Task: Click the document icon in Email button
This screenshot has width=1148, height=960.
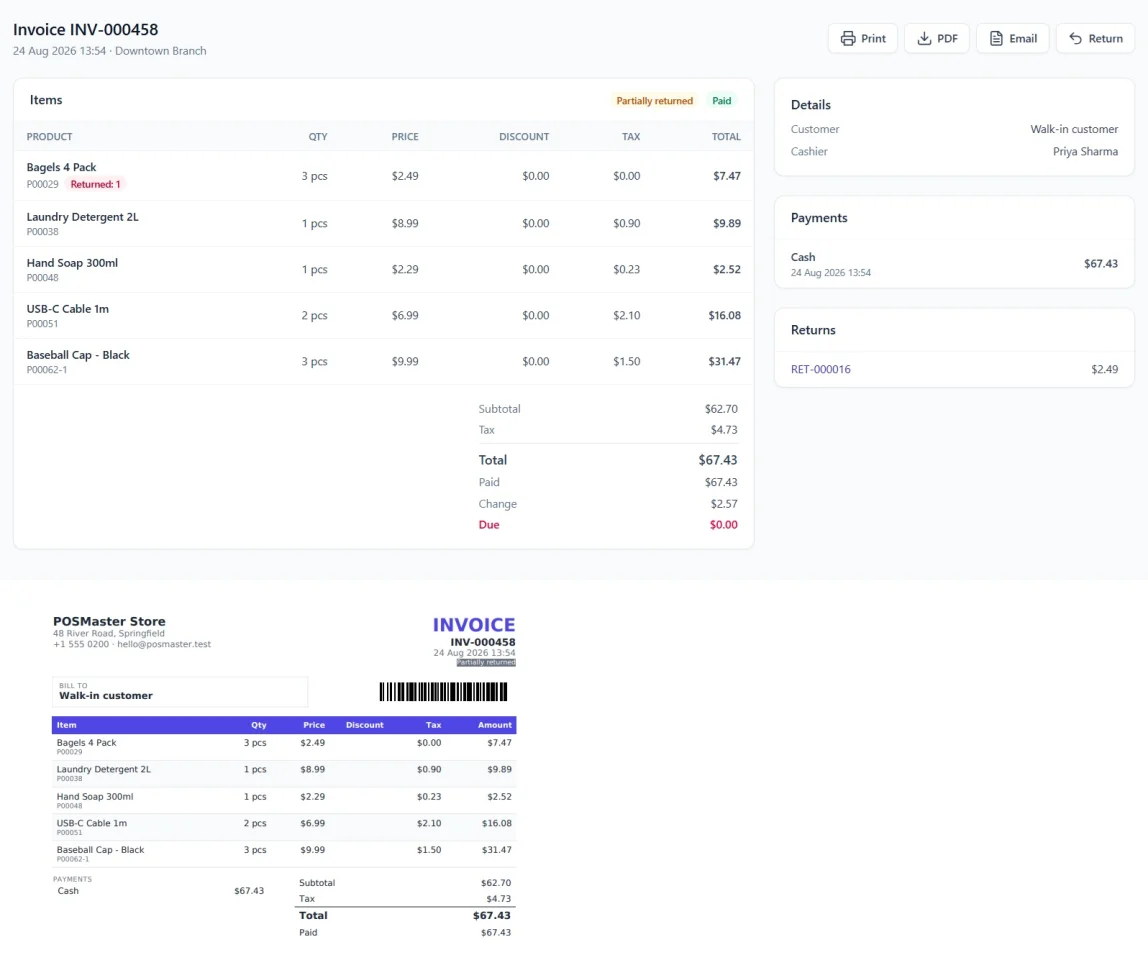Action: (x=996, y=39)
